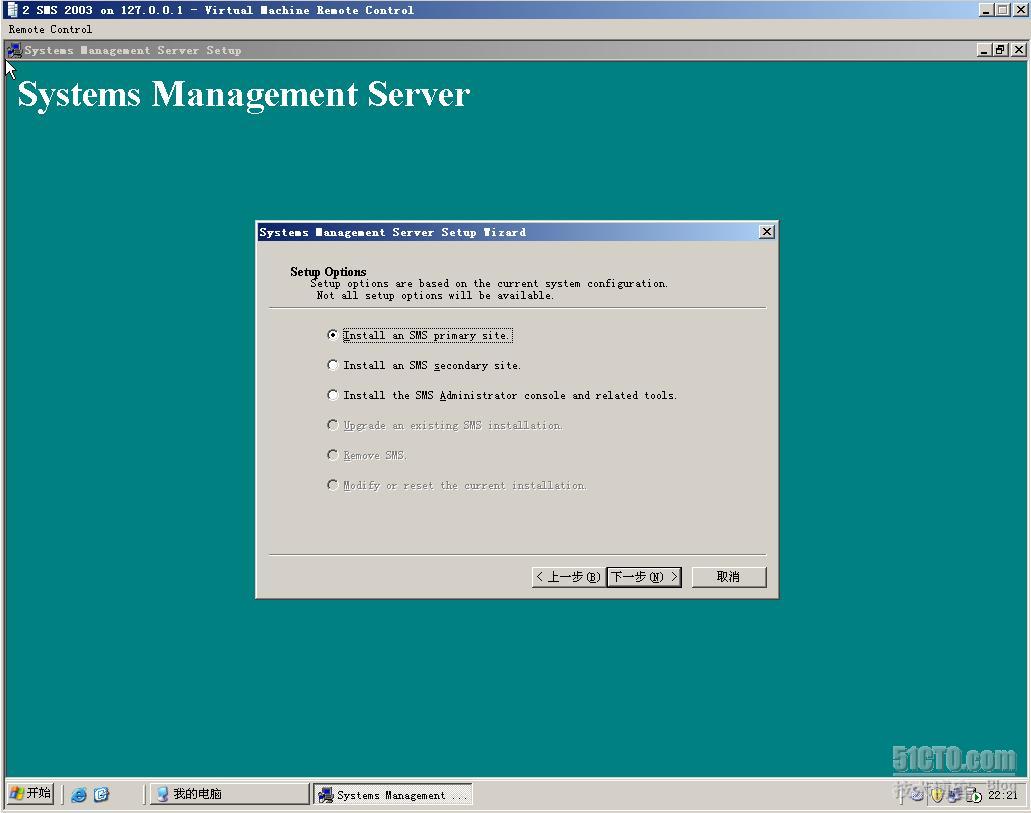
Task: Launch Internet Explorer from quick launch
Action: (79, 795)
